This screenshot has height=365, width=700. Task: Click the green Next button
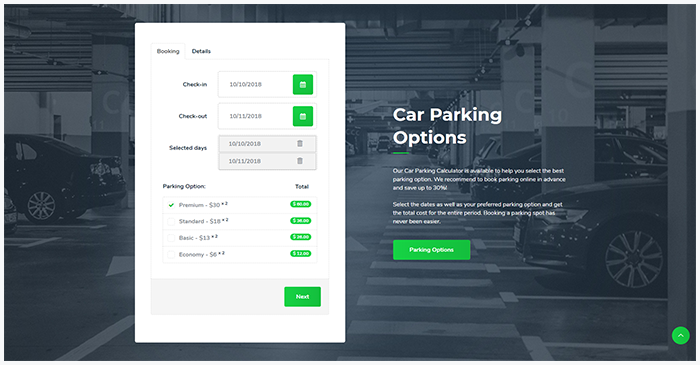(x=302, y=297)
